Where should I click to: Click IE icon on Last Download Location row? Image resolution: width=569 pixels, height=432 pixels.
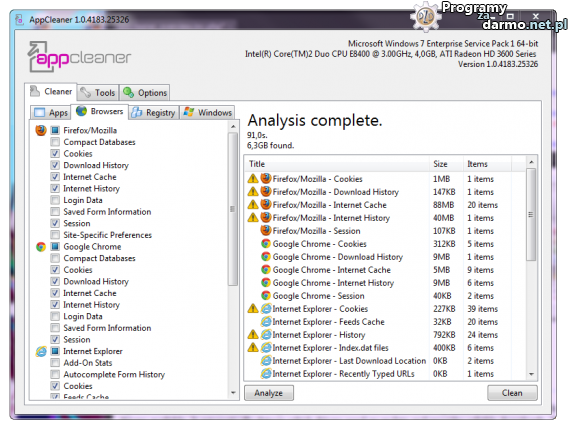266,361
